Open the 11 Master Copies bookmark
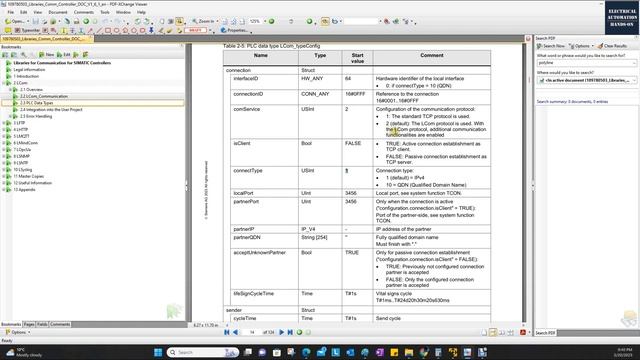This screenshot has width=640, height=360. point(29,176)
